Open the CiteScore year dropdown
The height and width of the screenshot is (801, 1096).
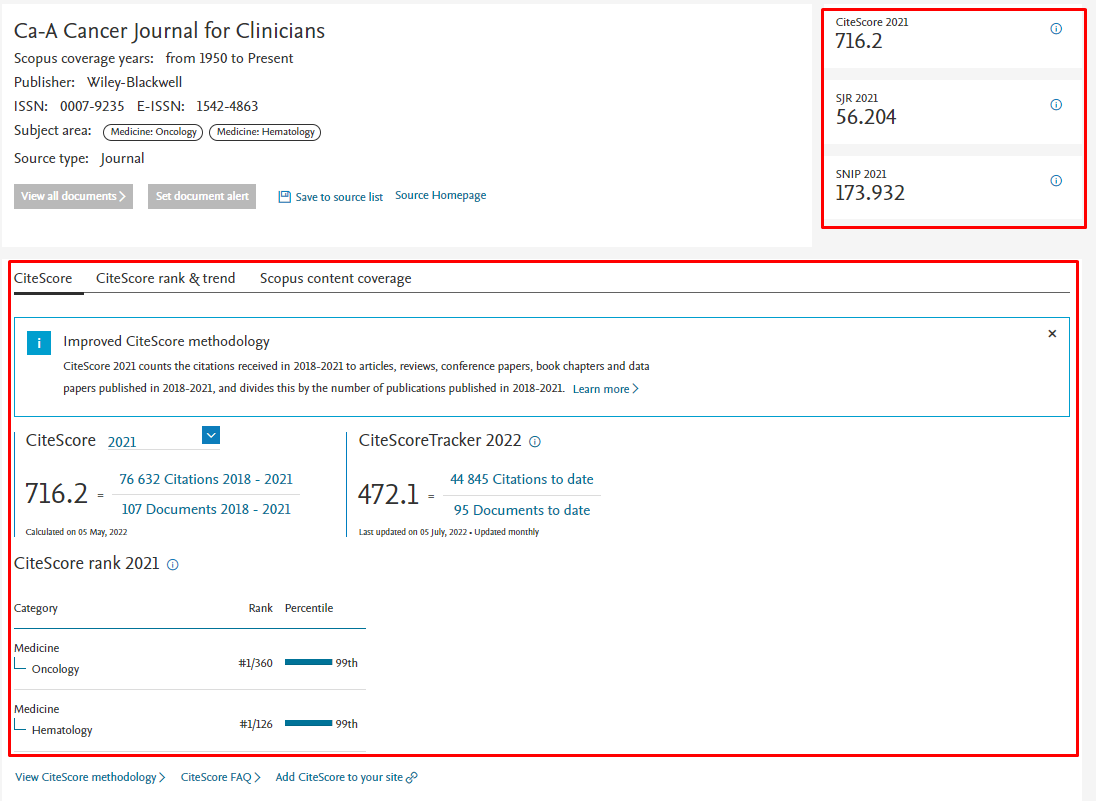(x=211, y=435)
